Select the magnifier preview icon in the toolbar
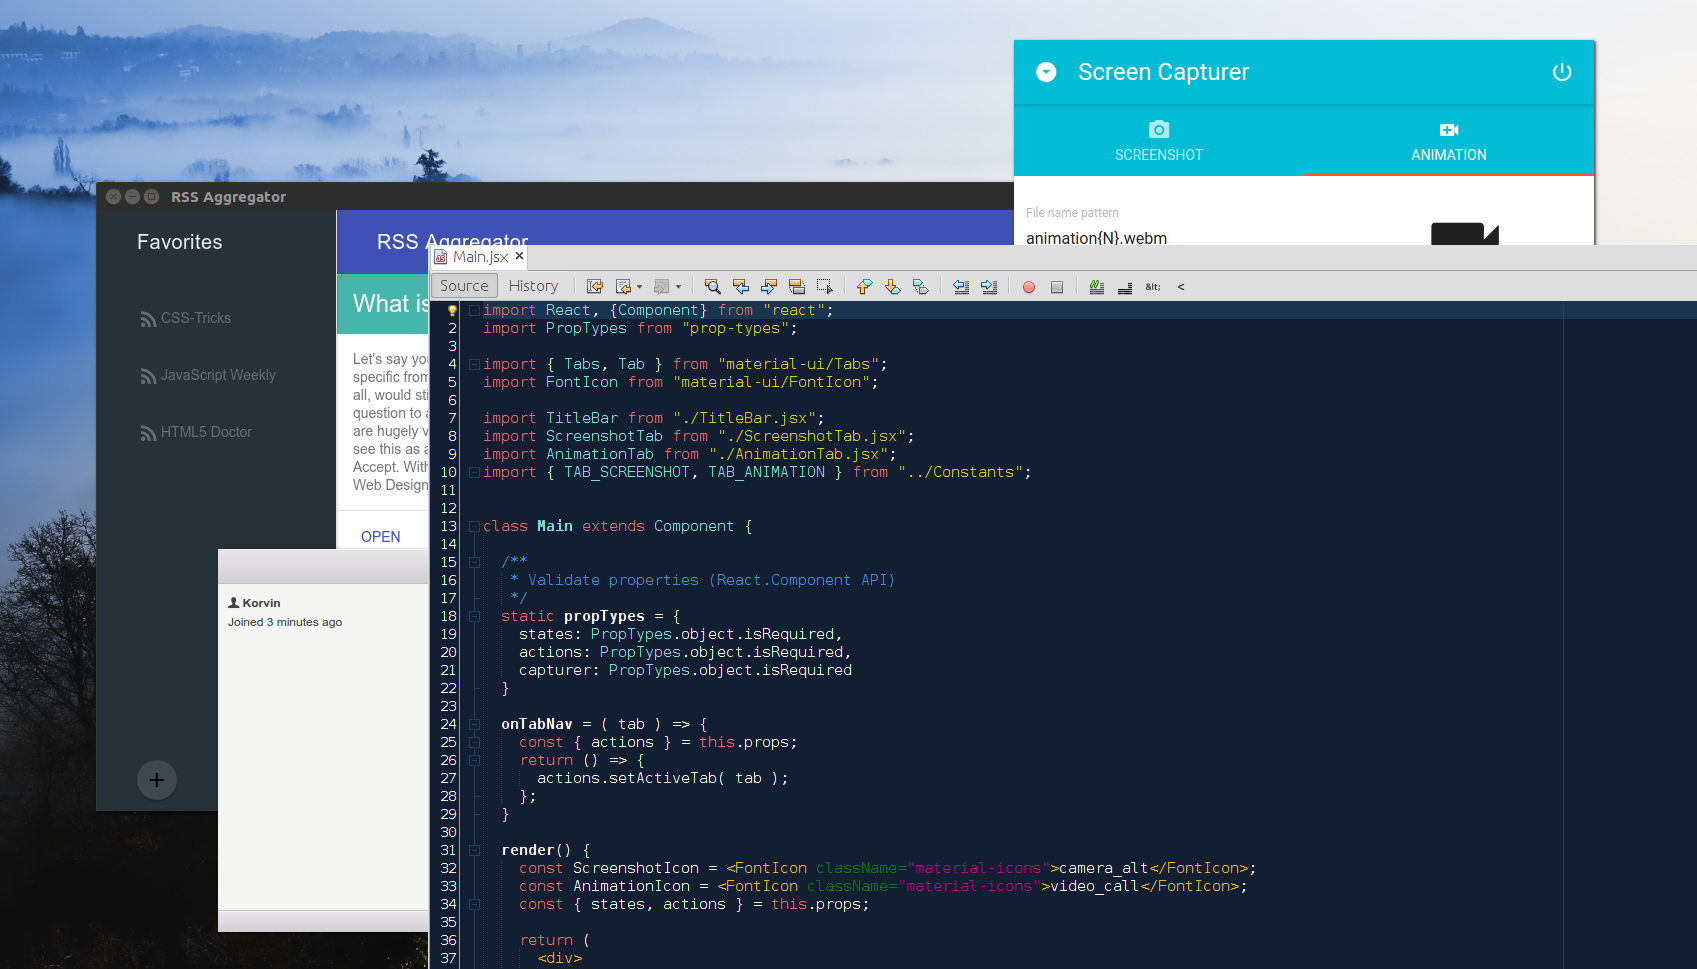1697x969 pixels. click(712, 287)
